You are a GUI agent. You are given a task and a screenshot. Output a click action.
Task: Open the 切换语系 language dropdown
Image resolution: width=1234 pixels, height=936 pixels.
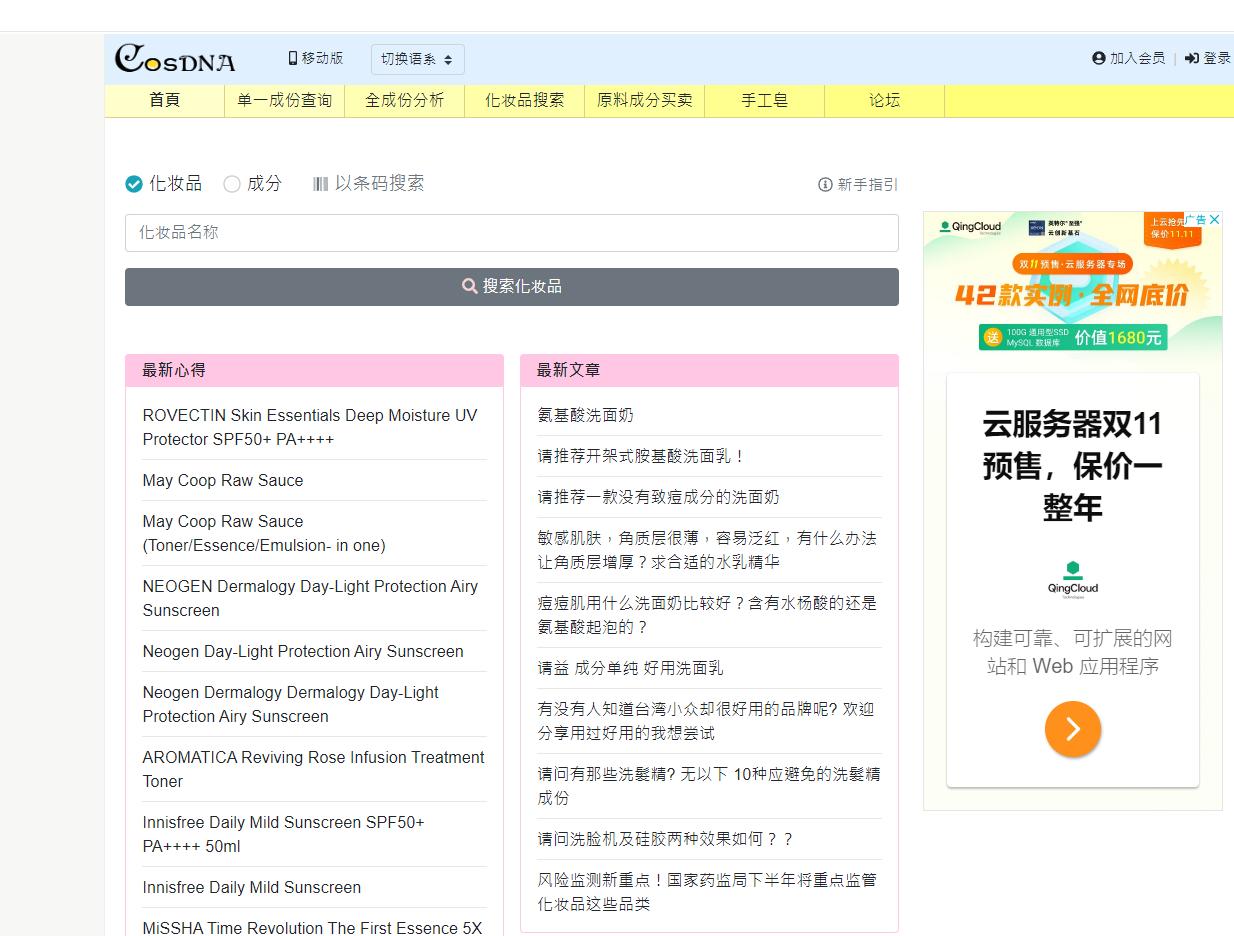(x=417, y=59)
